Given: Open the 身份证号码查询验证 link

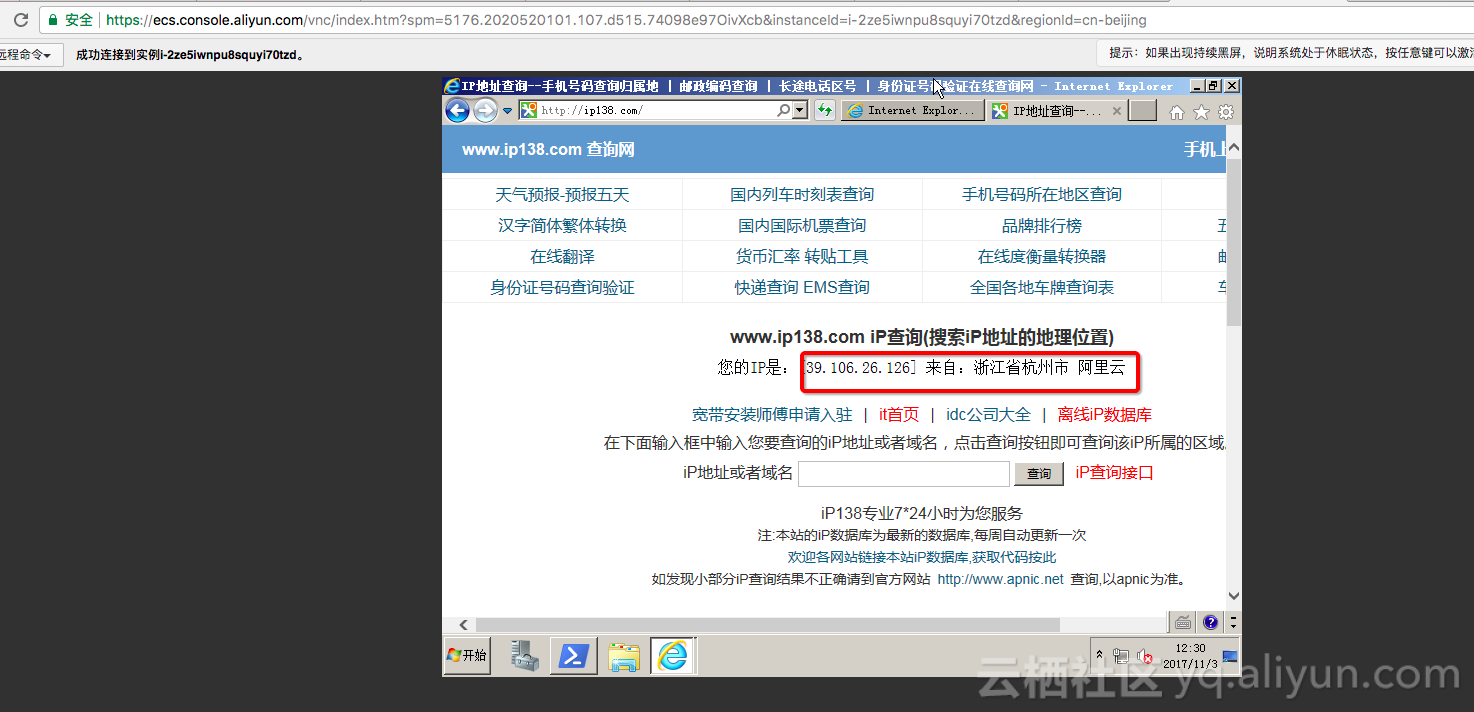Looking at the screenshot, I should pyautogui.click(x=562, y=287).
